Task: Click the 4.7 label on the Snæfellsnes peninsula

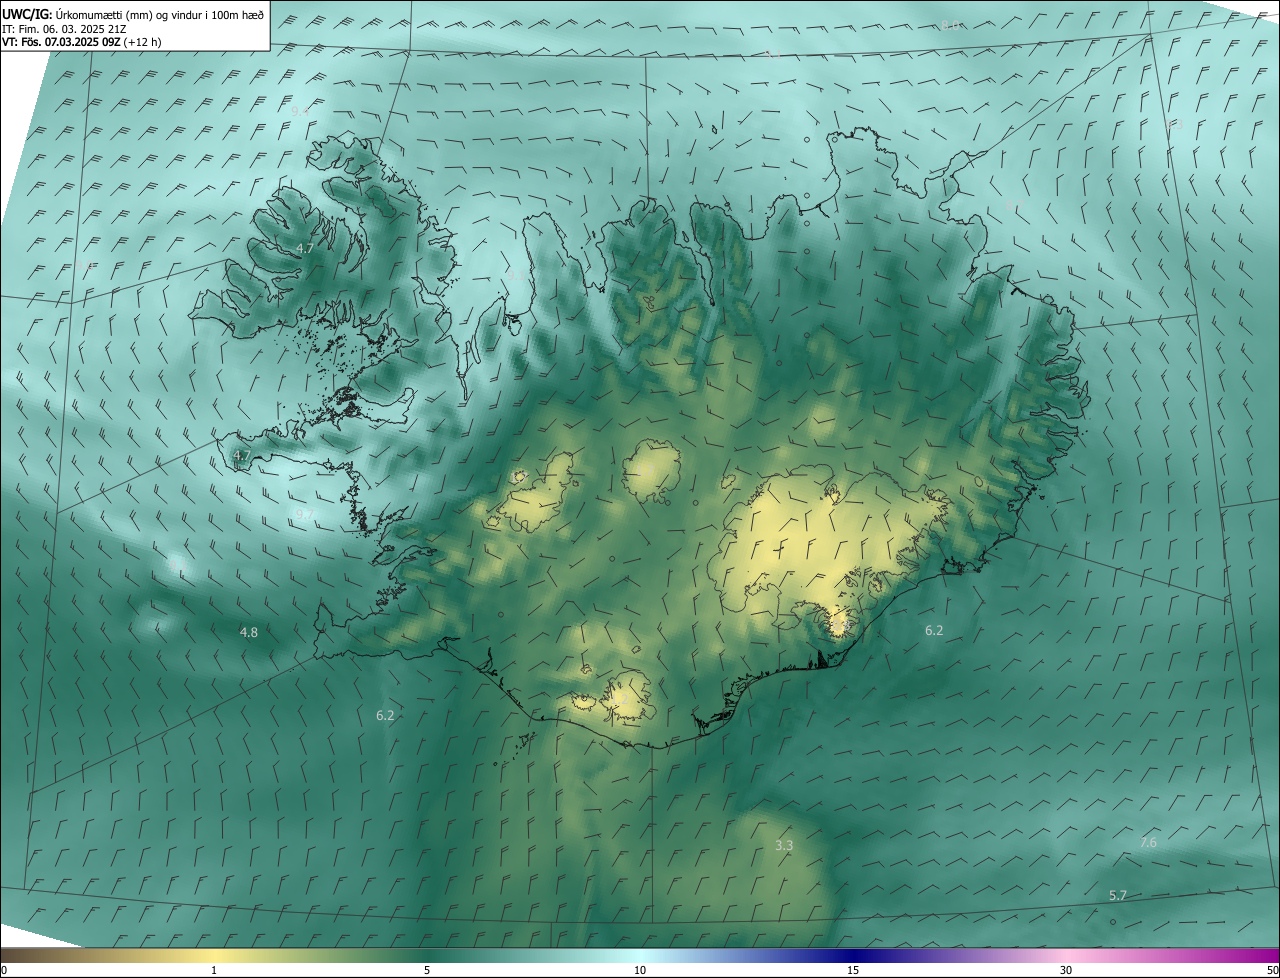Action: [x=241, y=456]
